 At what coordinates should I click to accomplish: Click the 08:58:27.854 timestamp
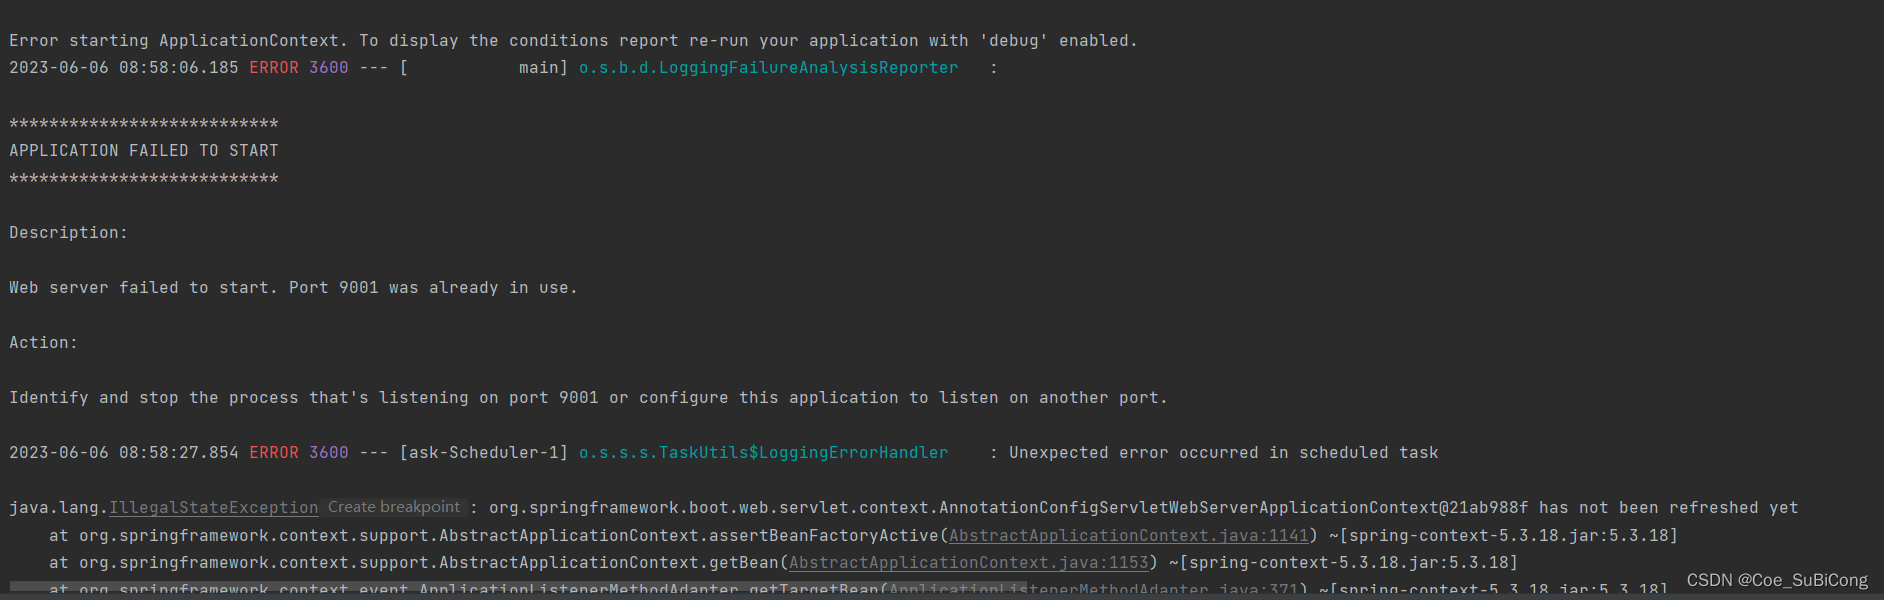(178, 453)
